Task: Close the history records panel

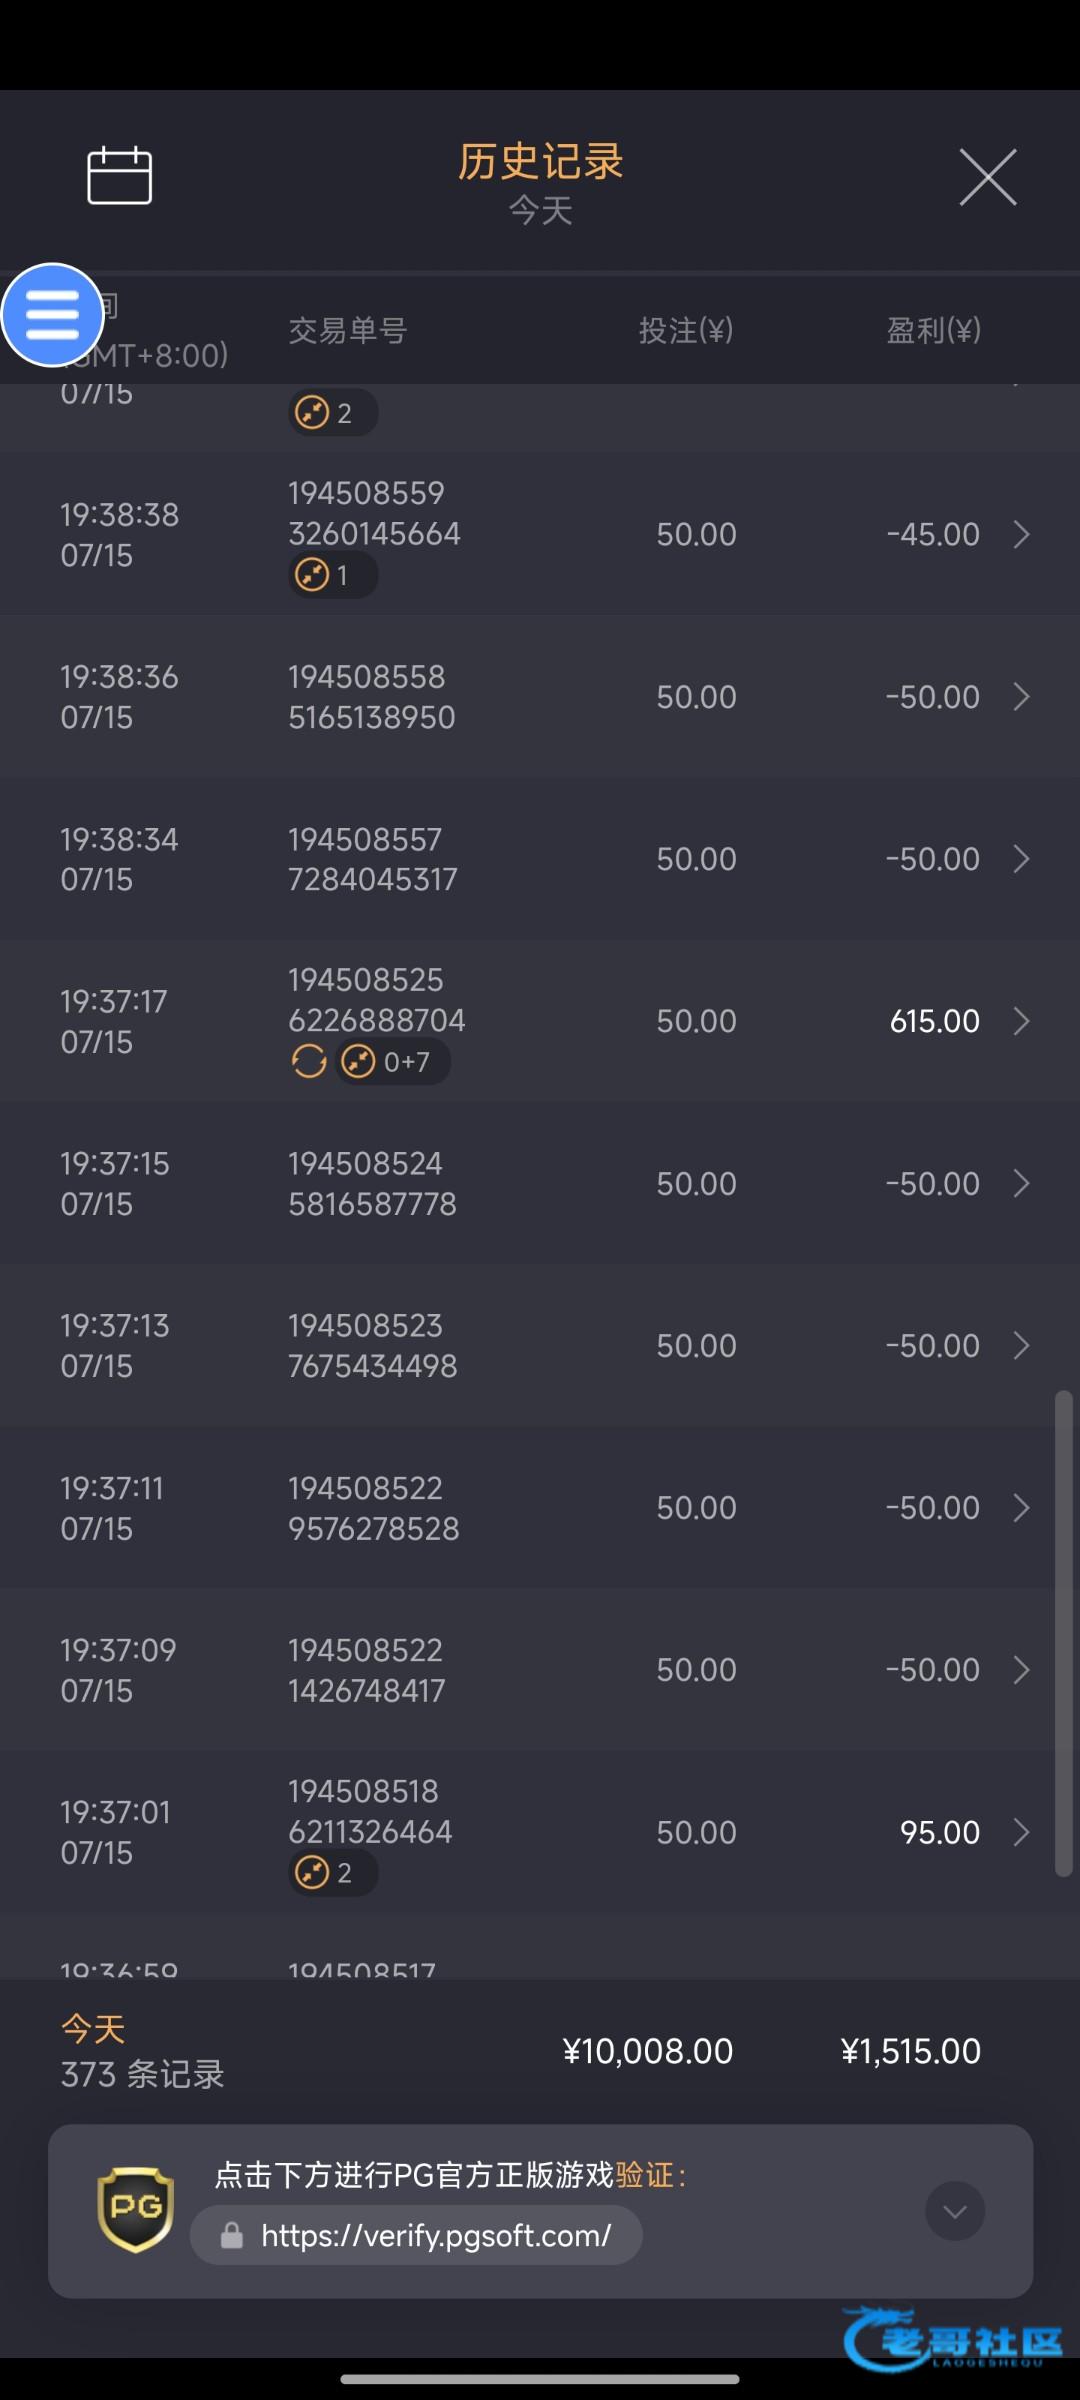Action: 987,178
